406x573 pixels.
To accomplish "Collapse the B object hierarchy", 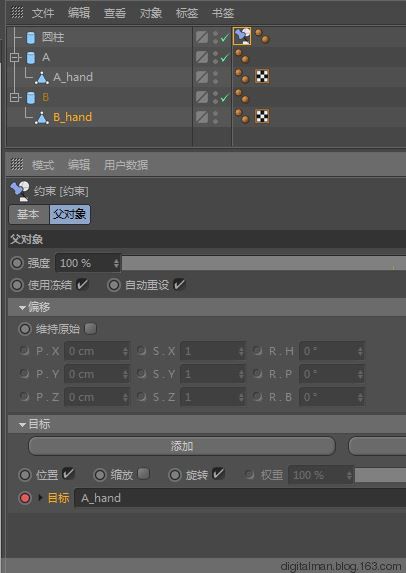I will (15, 97).
